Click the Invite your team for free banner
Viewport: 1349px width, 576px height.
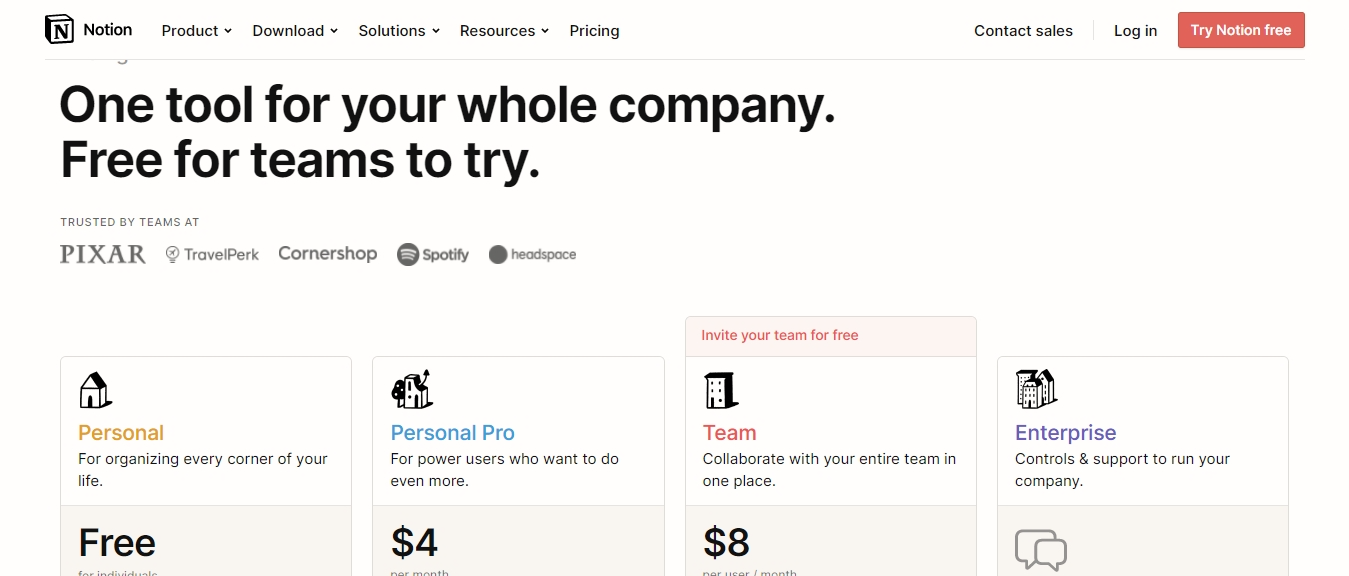831,336
